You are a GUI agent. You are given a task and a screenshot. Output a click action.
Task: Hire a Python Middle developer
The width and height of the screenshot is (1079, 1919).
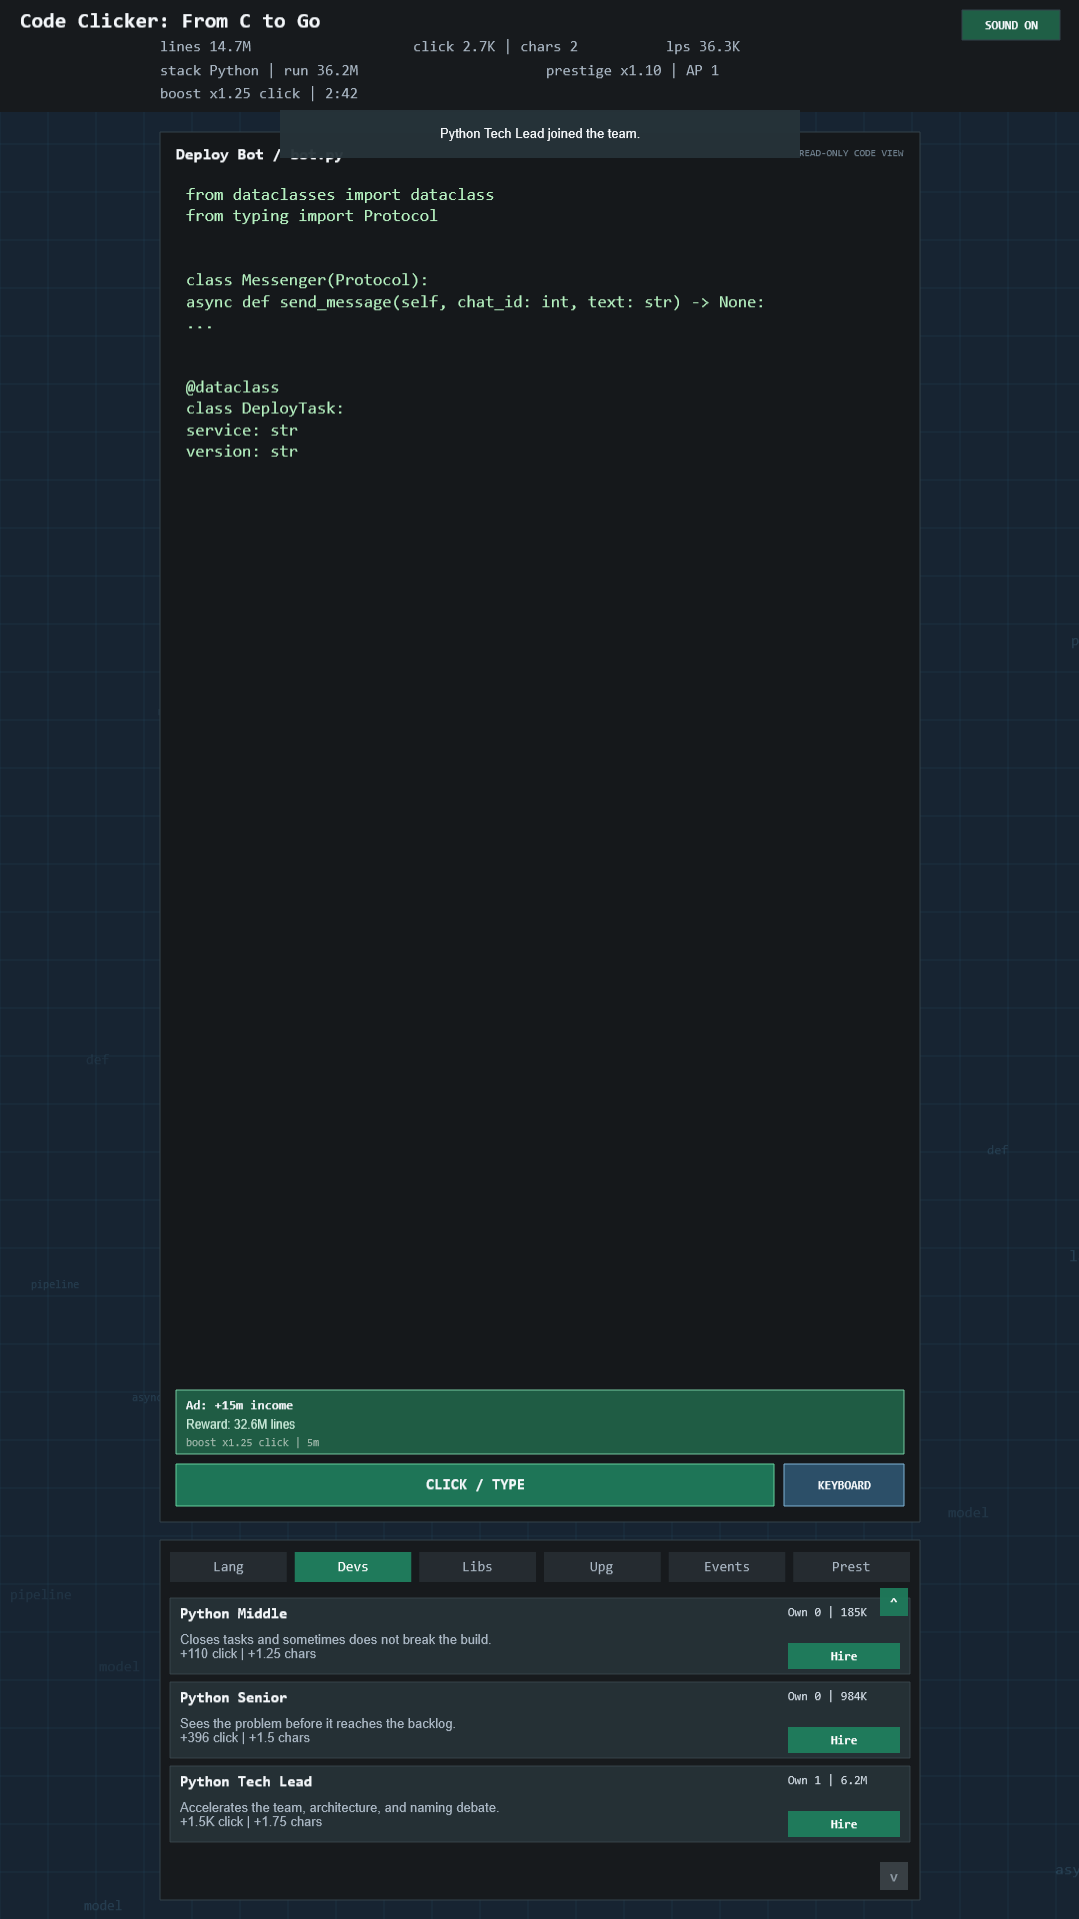pyautogui.click(x=844, y=1656)
